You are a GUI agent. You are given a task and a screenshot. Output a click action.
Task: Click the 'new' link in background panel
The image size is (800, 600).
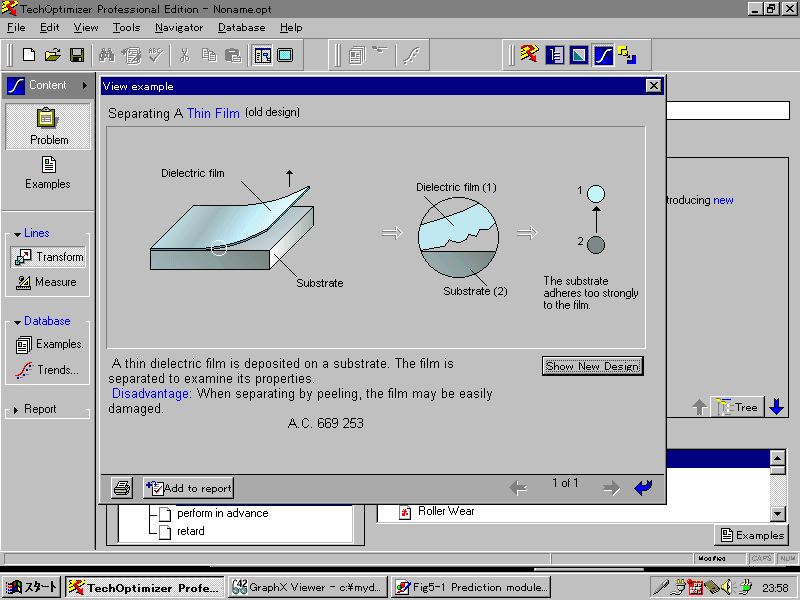(x=723, y=200)
